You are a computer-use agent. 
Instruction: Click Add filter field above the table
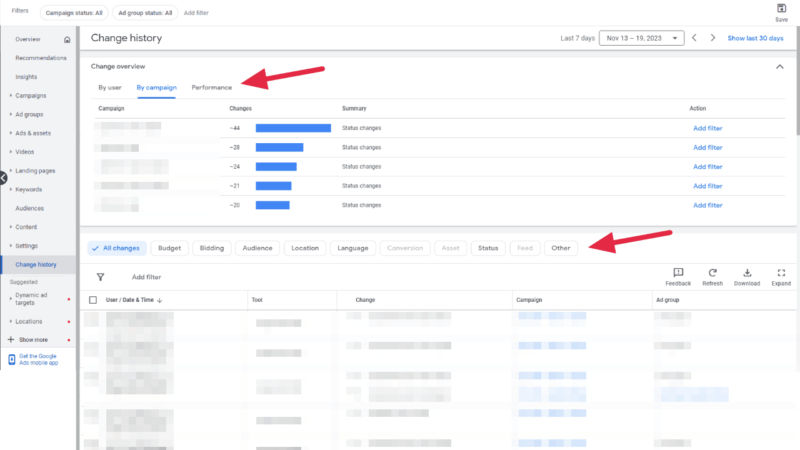[x=146, y=277]
